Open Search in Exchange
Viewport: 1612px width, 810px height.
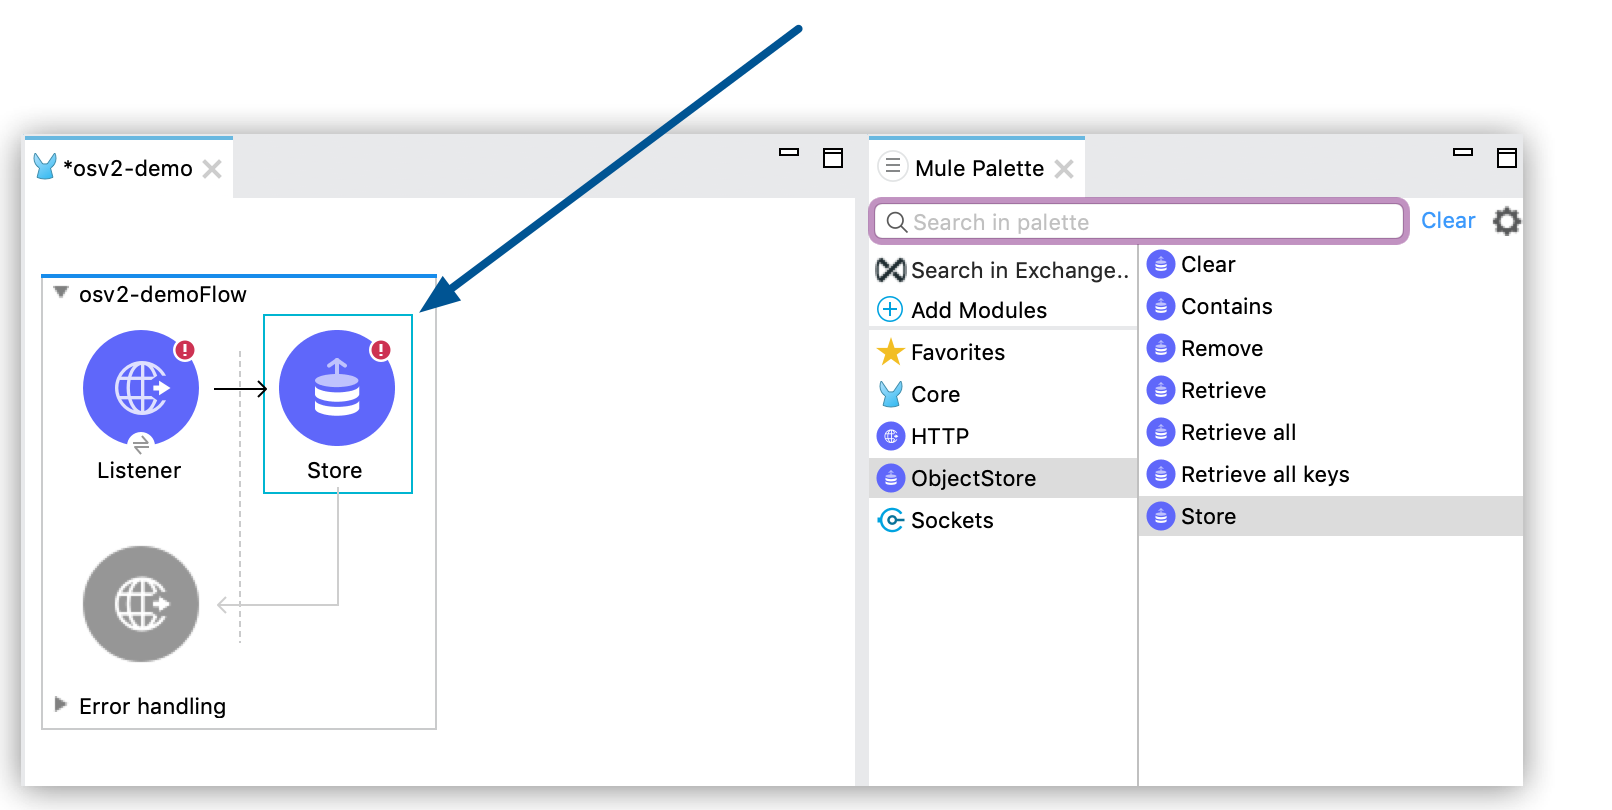1018,271
